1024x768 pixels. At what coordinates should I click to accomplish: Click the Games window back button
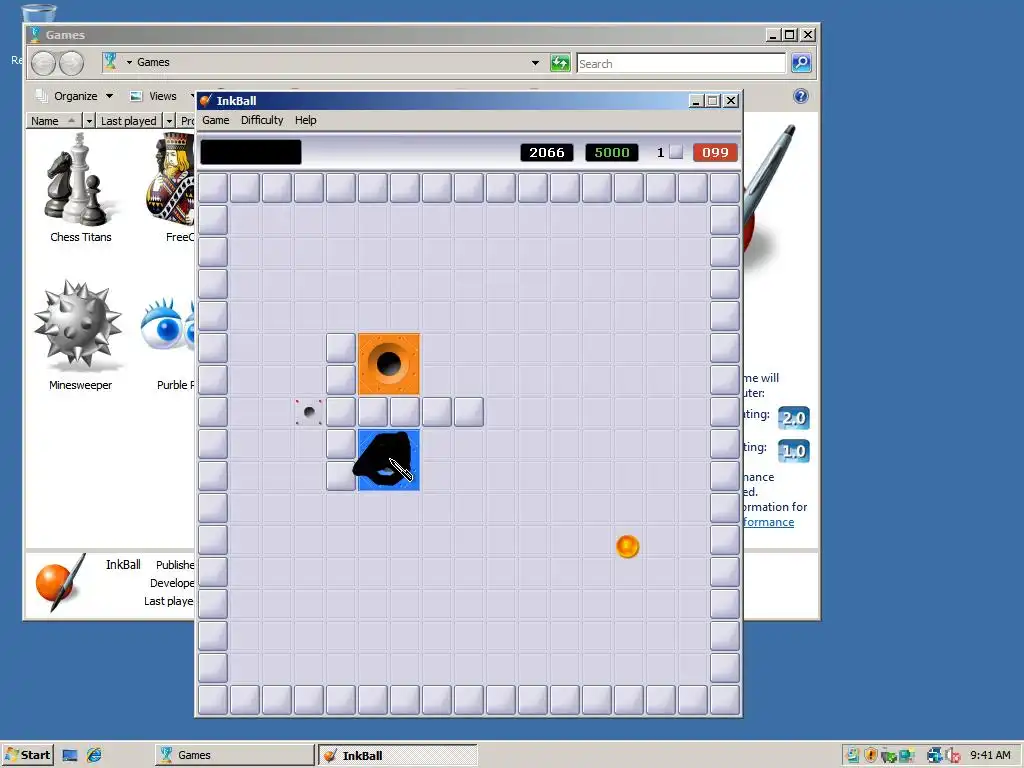click(x=44, y=63)
